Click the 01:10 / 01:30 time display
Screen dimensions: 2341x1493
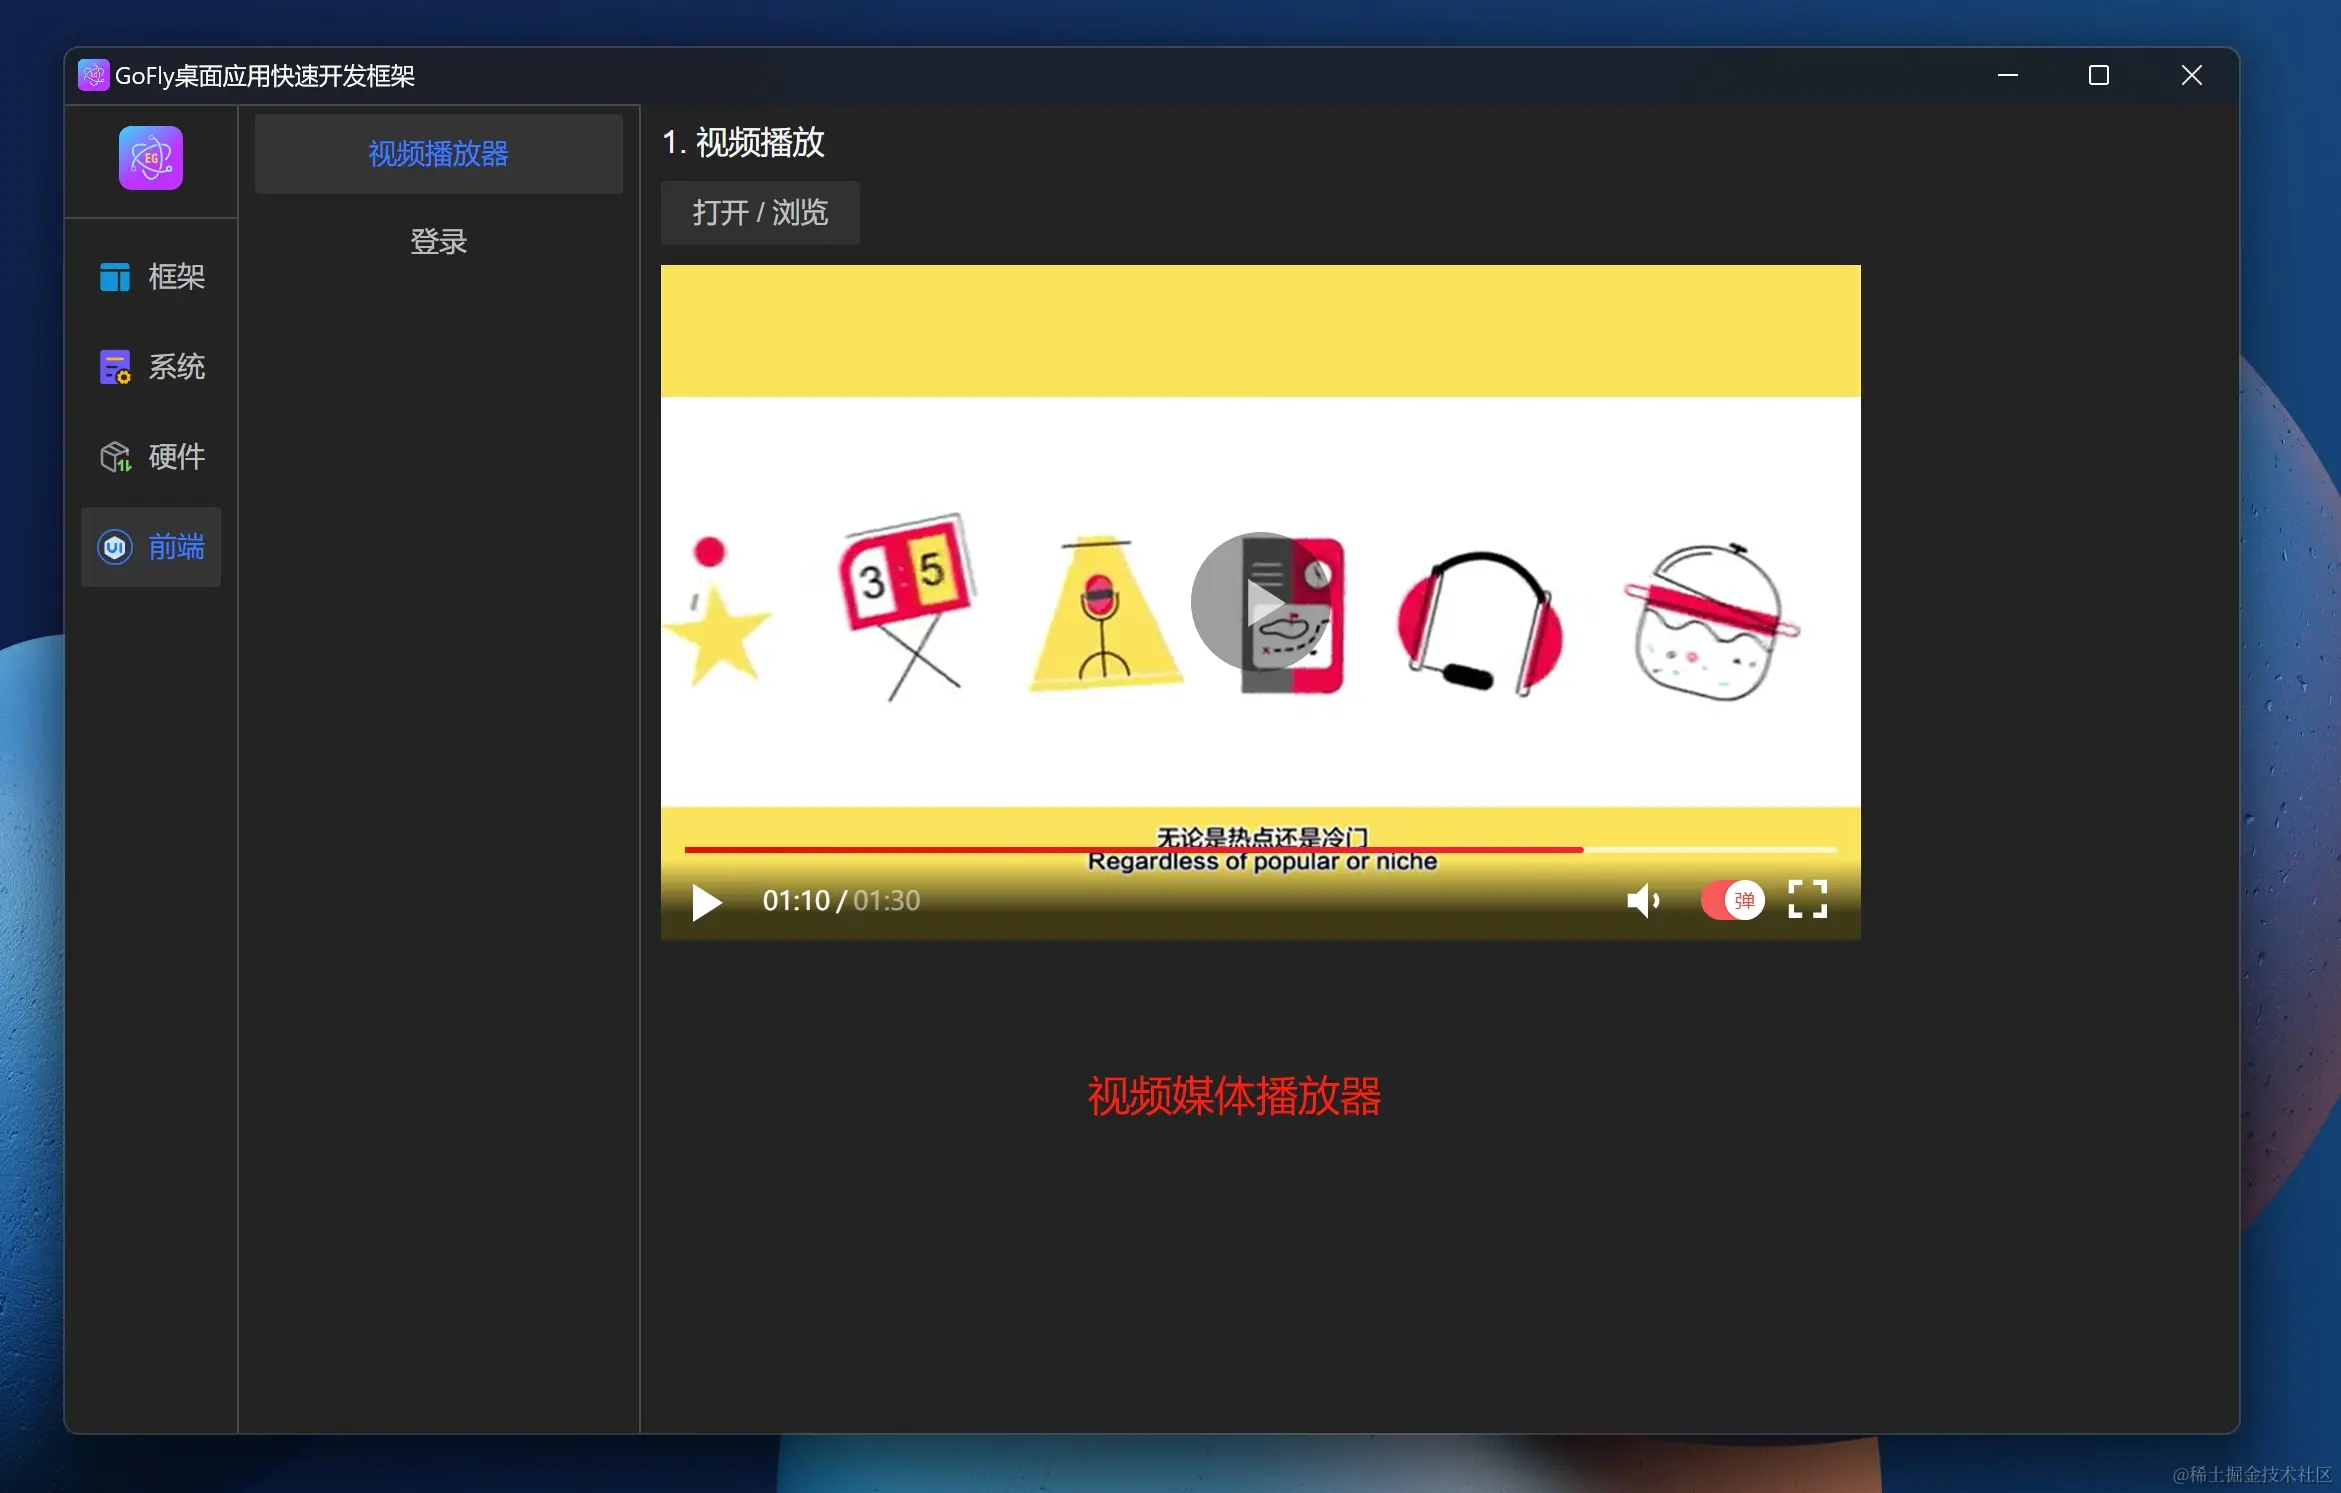841,901
